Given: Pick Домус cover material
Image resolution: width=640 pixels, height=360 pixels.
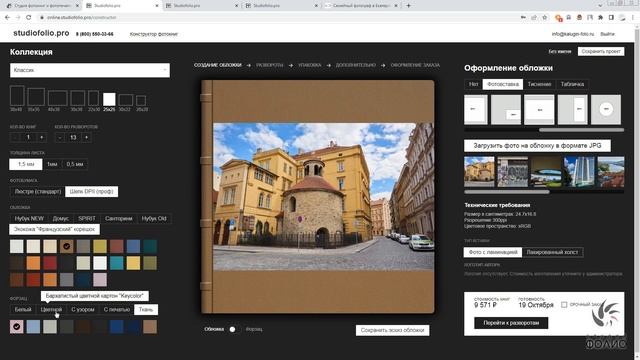Looking at the screenshot, I should 61,218.
